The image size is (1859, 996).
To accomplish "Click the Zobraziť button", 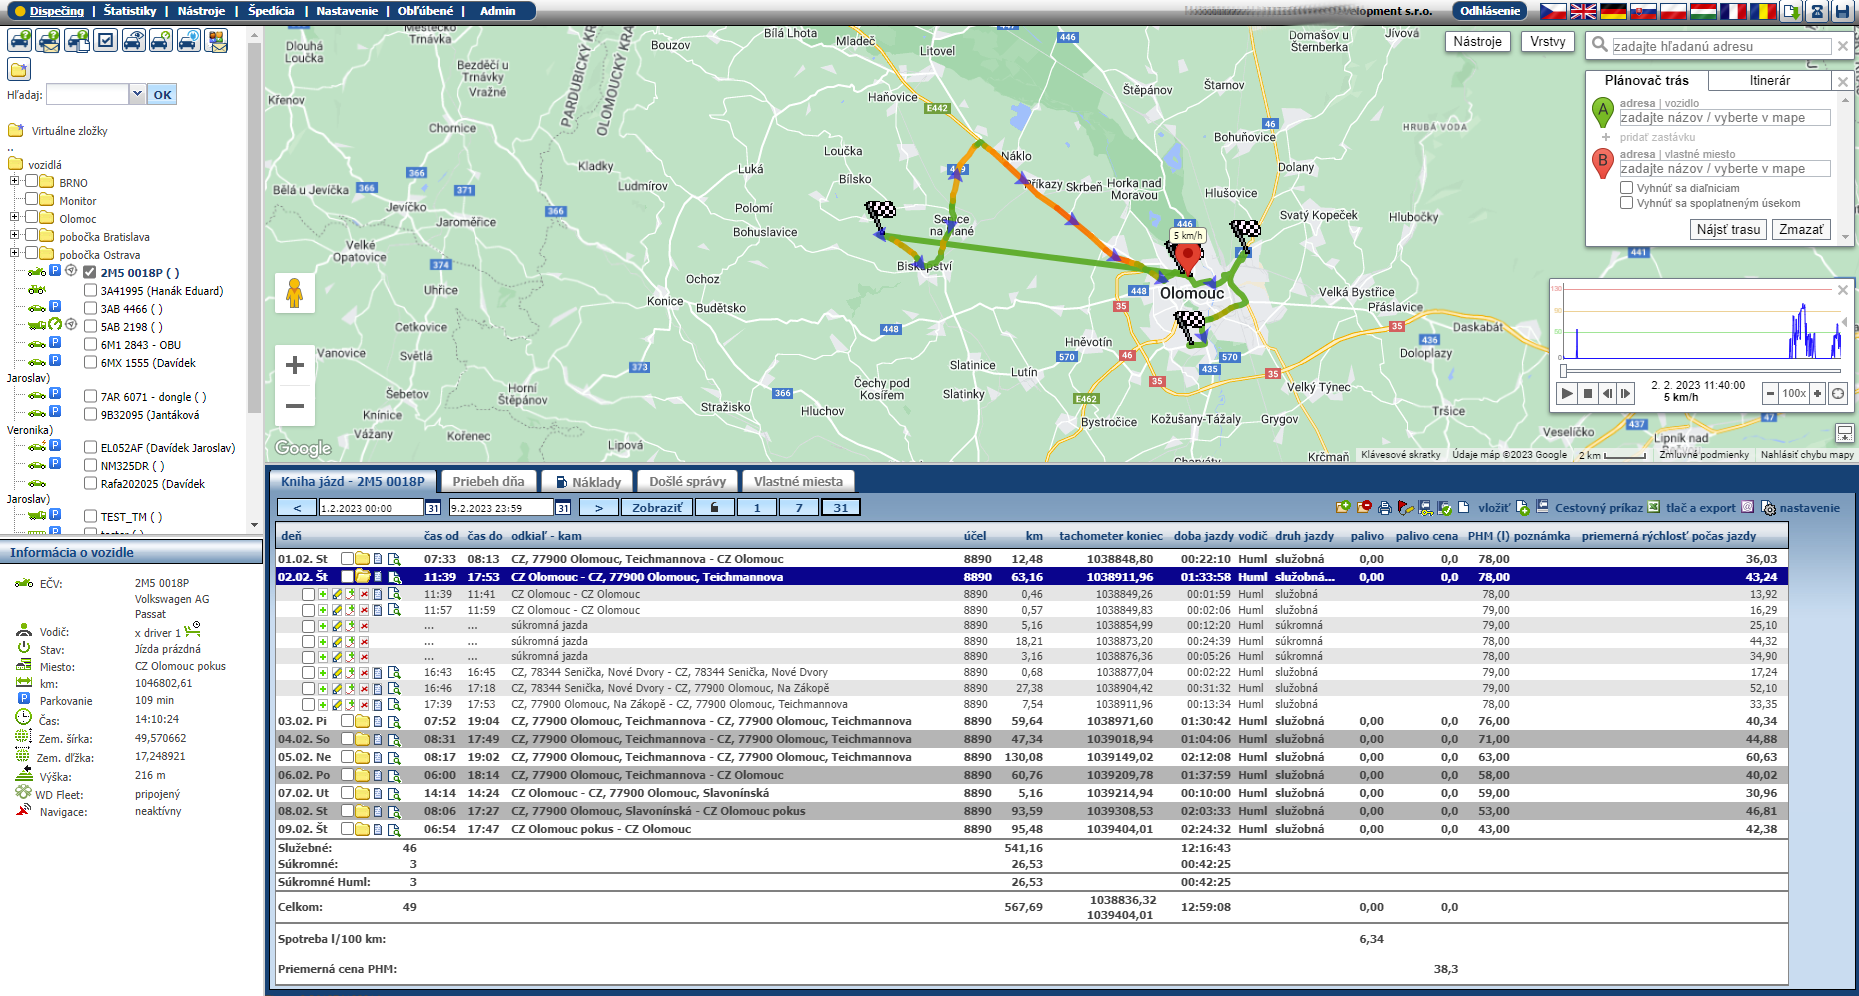I will (656, 508).
